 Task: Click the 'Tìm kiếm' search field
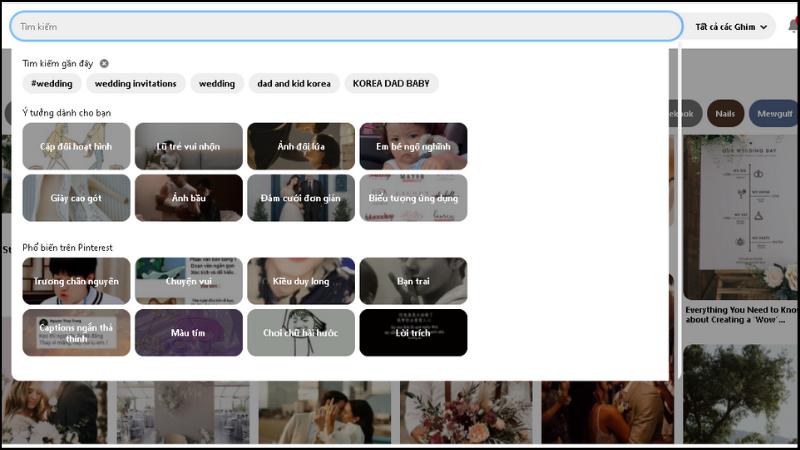click(346, 27)
